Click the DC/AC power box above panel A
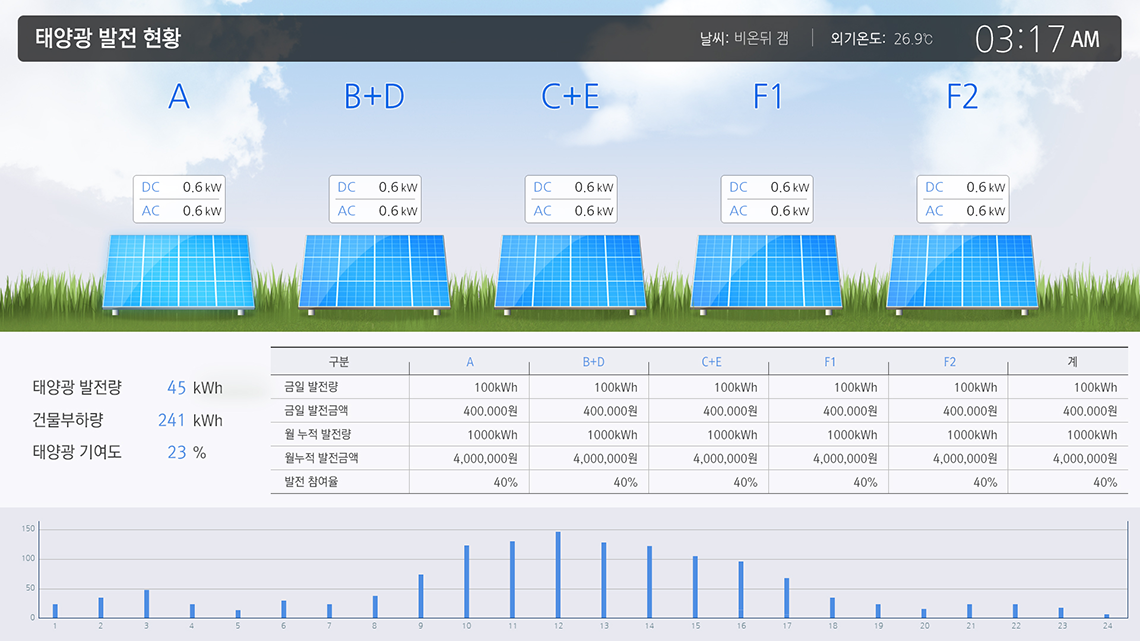The height and width of the screenshot is (641, 1140). pos(179,198)
